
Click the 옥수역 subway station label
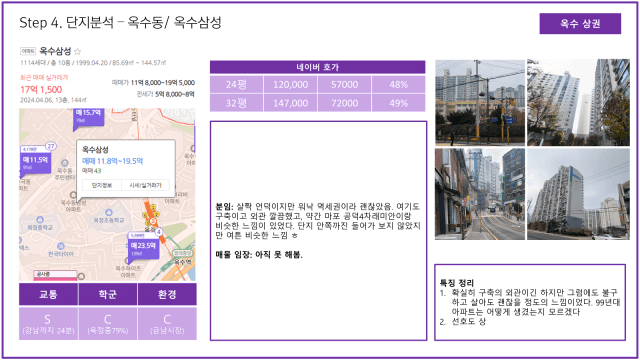(183, 262)
